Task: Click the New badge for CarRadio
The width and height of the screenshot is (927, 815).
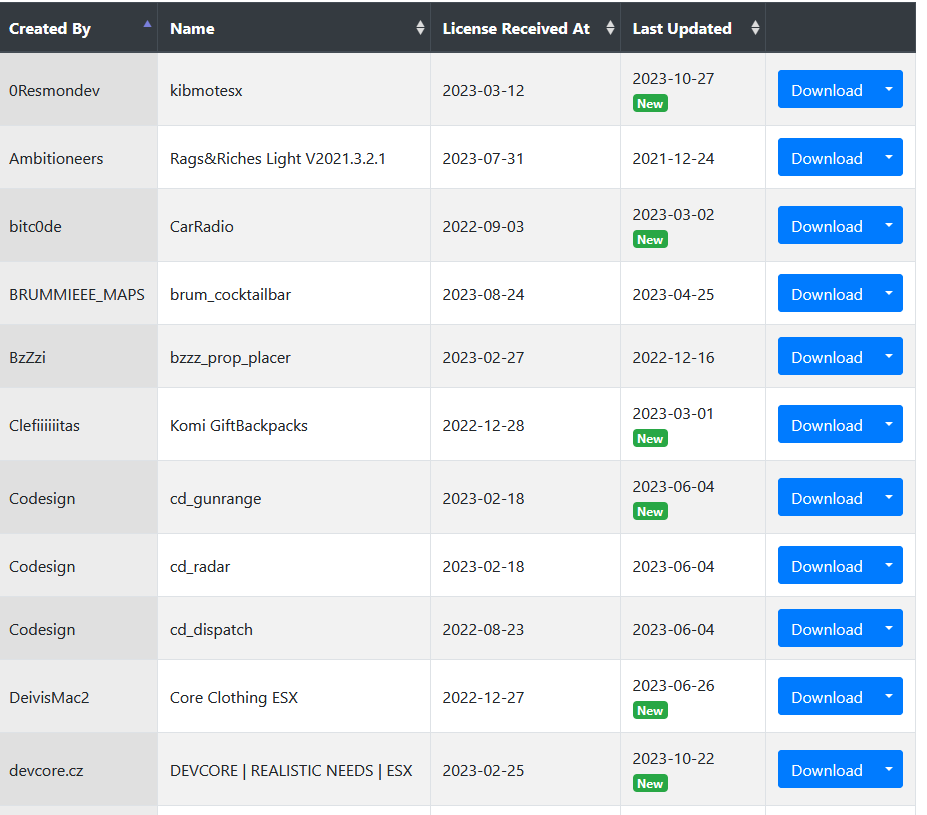Action: pyautogui.click(x=650, y=239)
